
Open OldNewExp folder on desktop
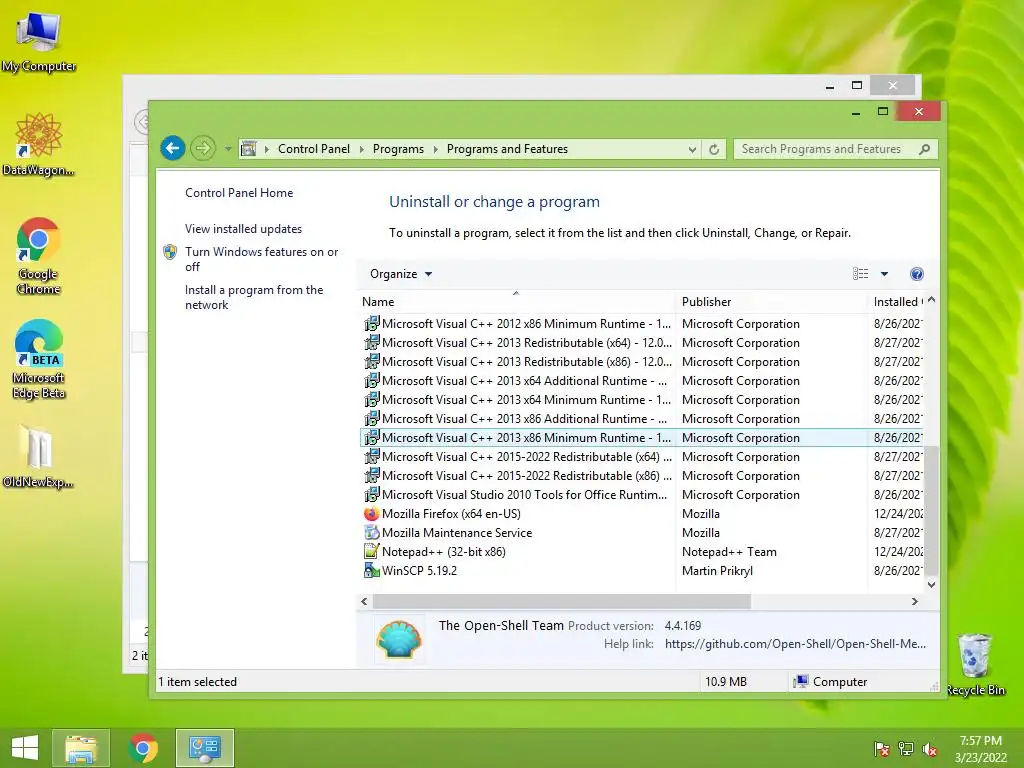tap(38, 456)
